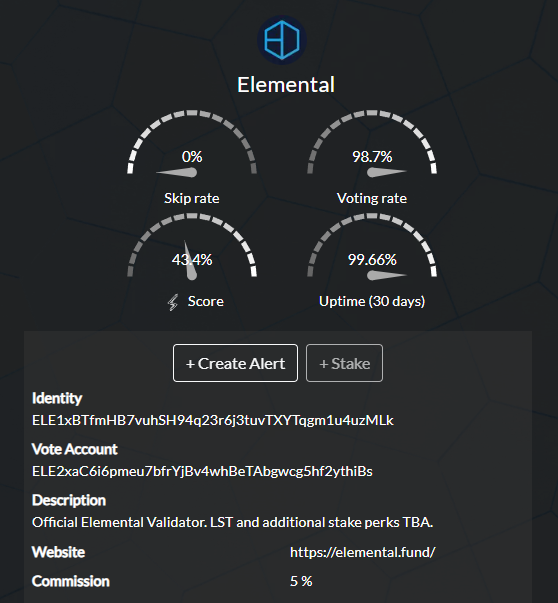Click the Voting rate gauge

tap(372, 144)
